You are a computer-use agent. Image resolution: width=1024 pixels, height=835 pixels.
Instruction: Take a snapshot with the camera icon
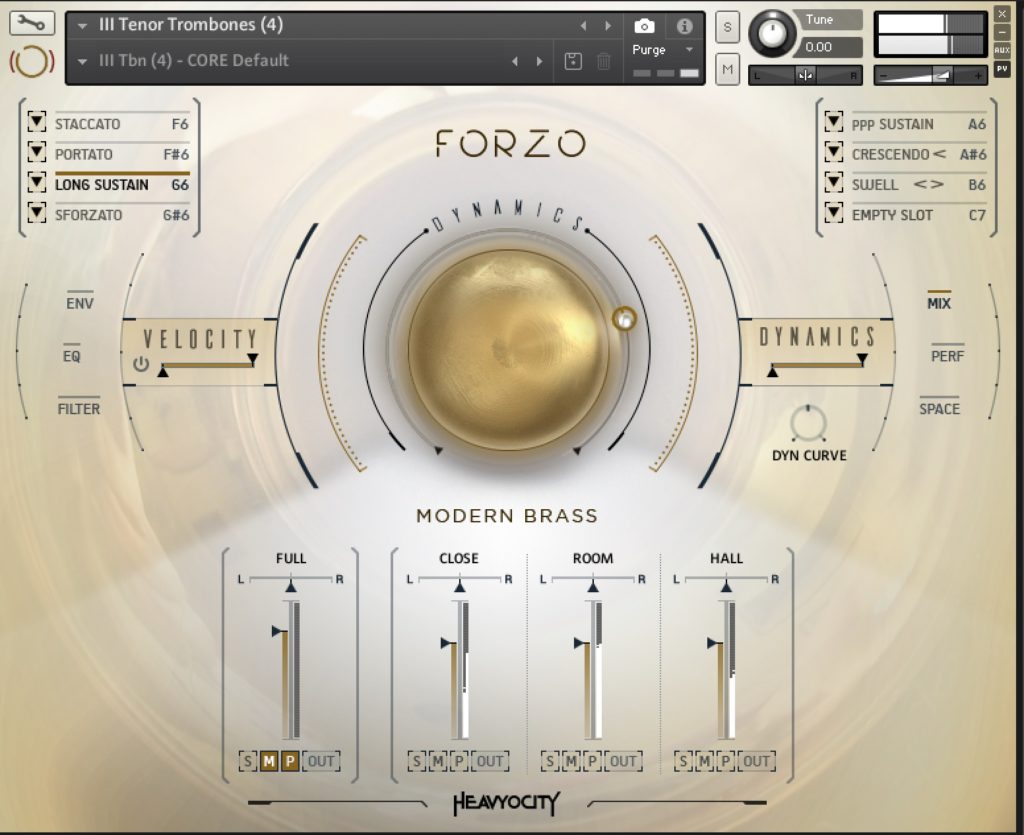coord(644,26)
